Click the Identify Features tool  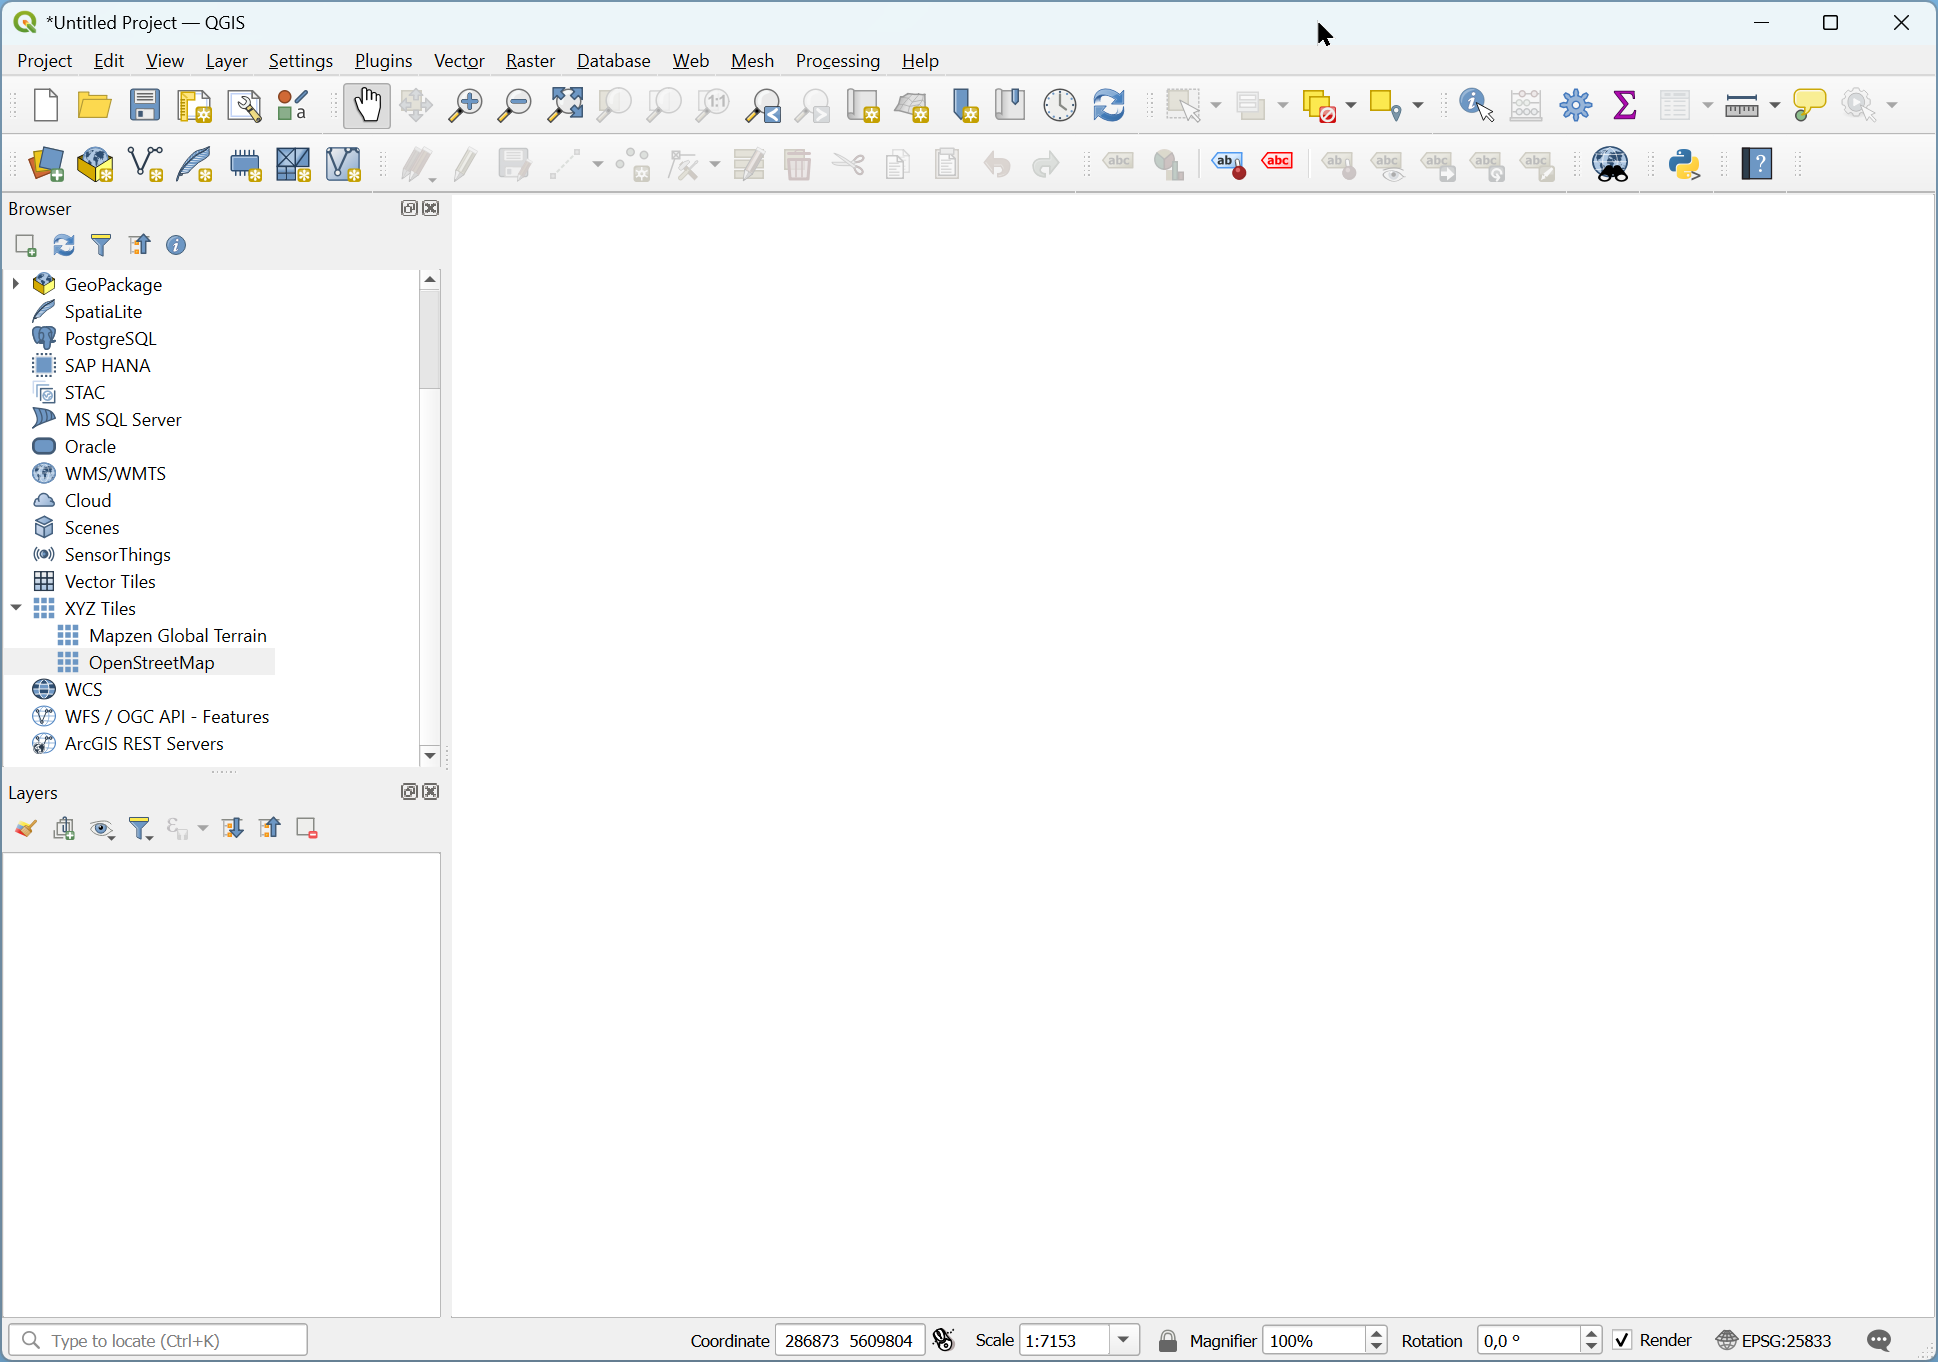(1476, 105)
